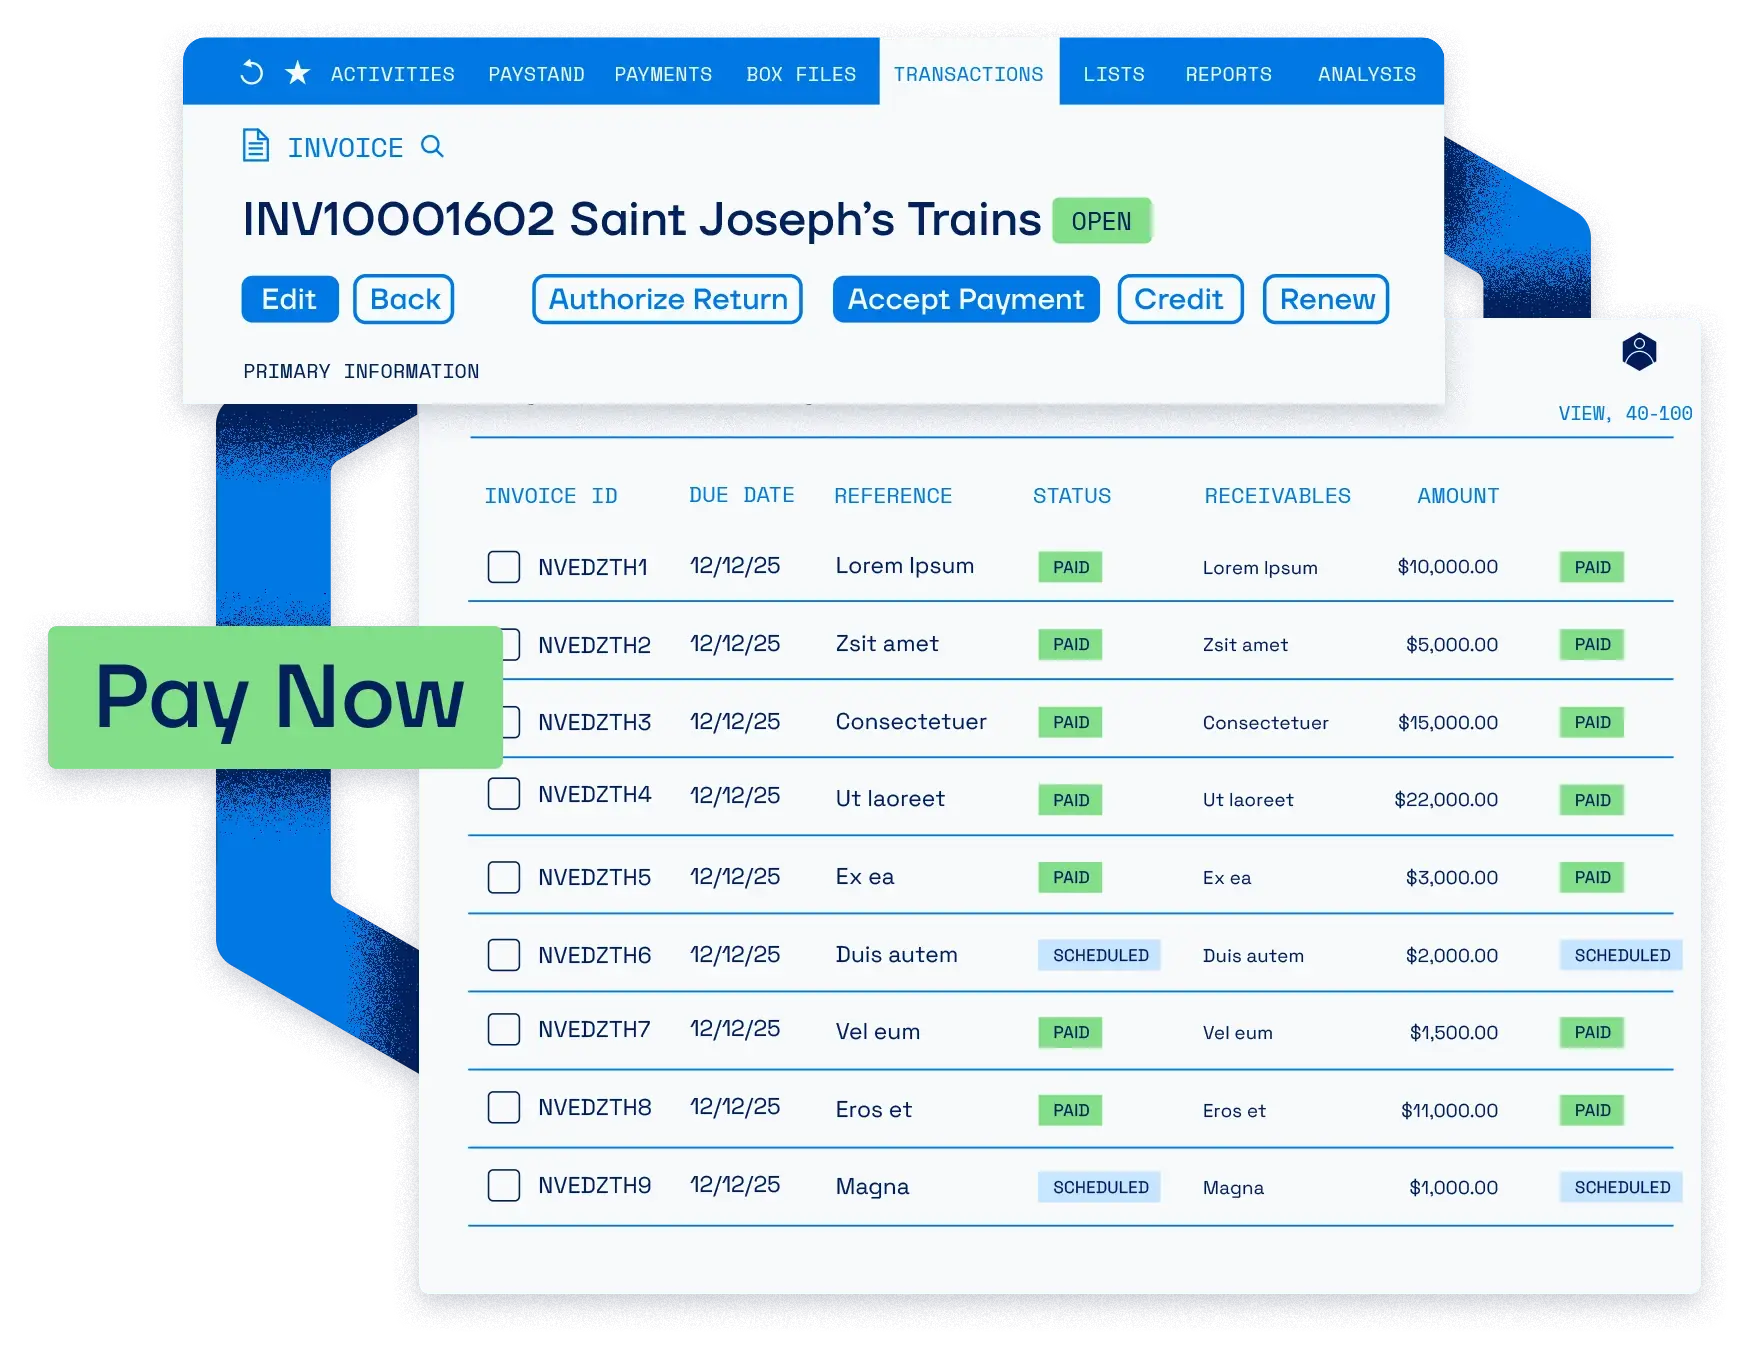
Task: Open the LISTS tab
Action: pyautogui.click(x=1114, y=74)
